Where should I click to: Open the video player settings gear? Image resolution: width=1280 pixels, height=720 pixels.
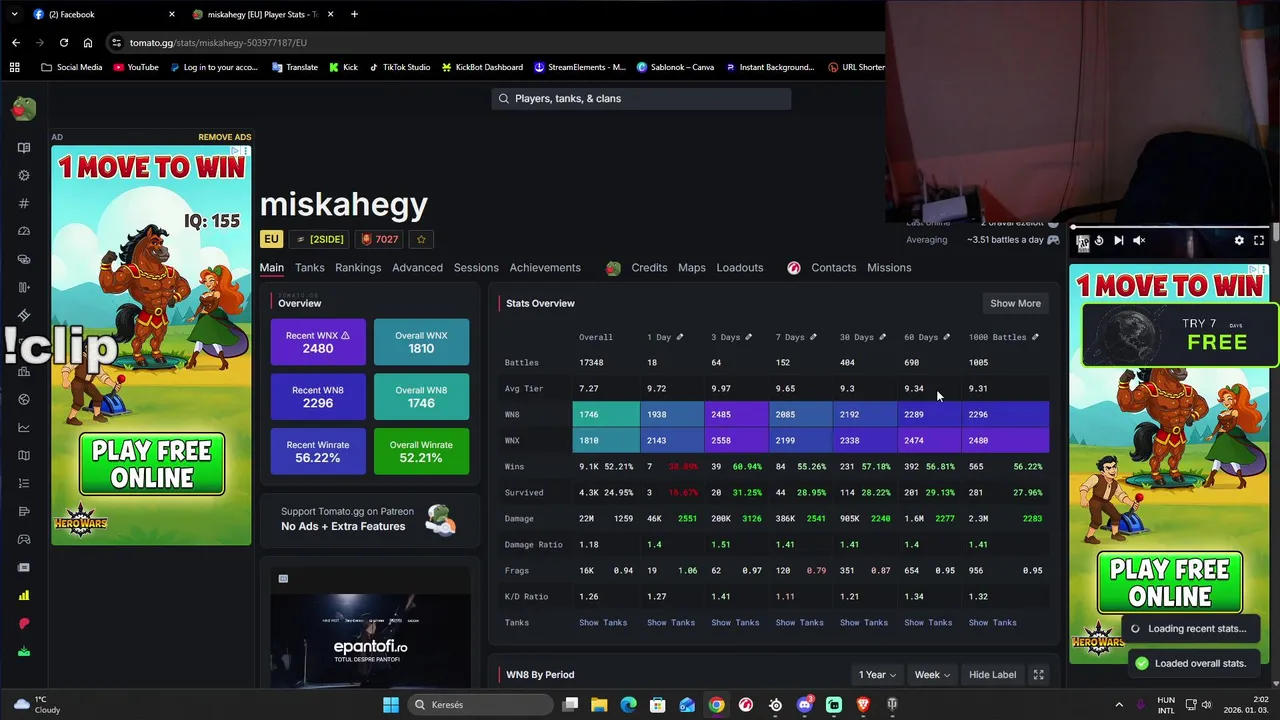point(1239,240)
